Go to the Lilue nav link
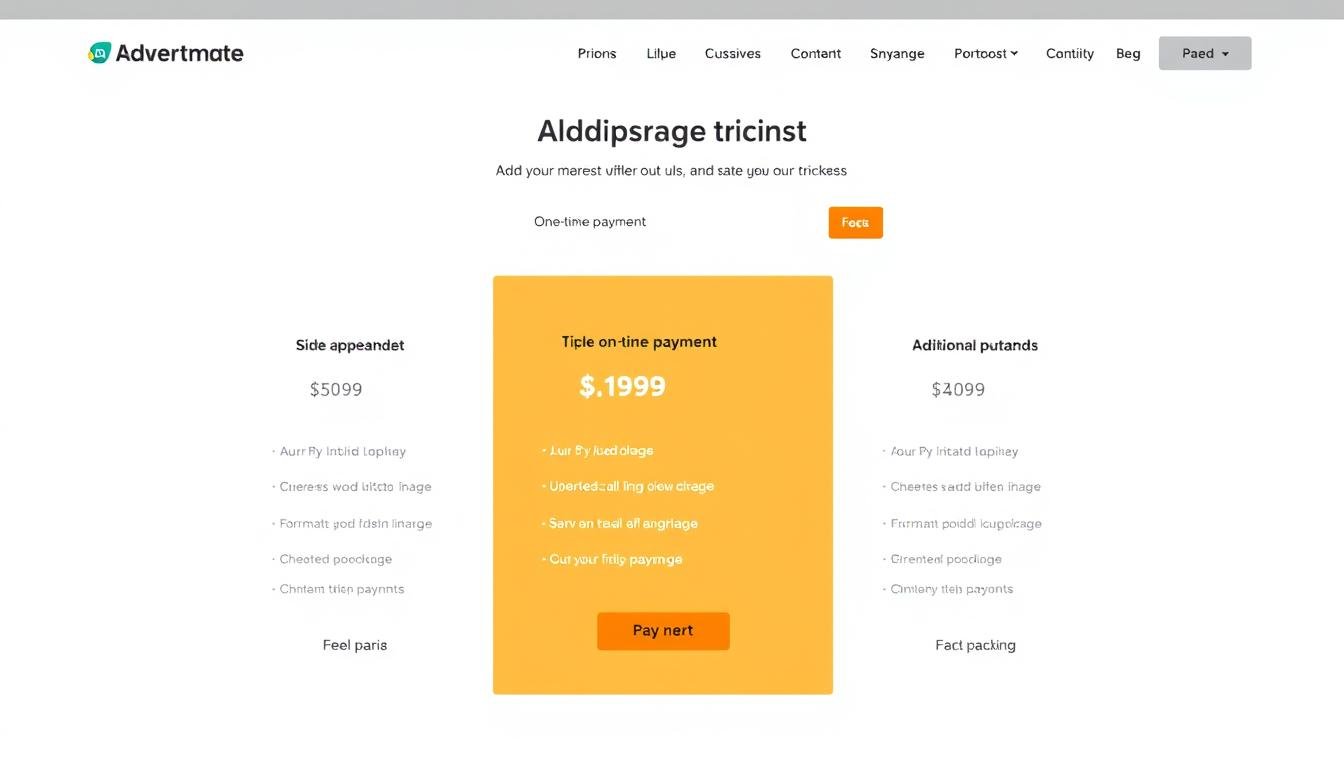Viewport: 1344px width, 768px height. coord(661,54)
